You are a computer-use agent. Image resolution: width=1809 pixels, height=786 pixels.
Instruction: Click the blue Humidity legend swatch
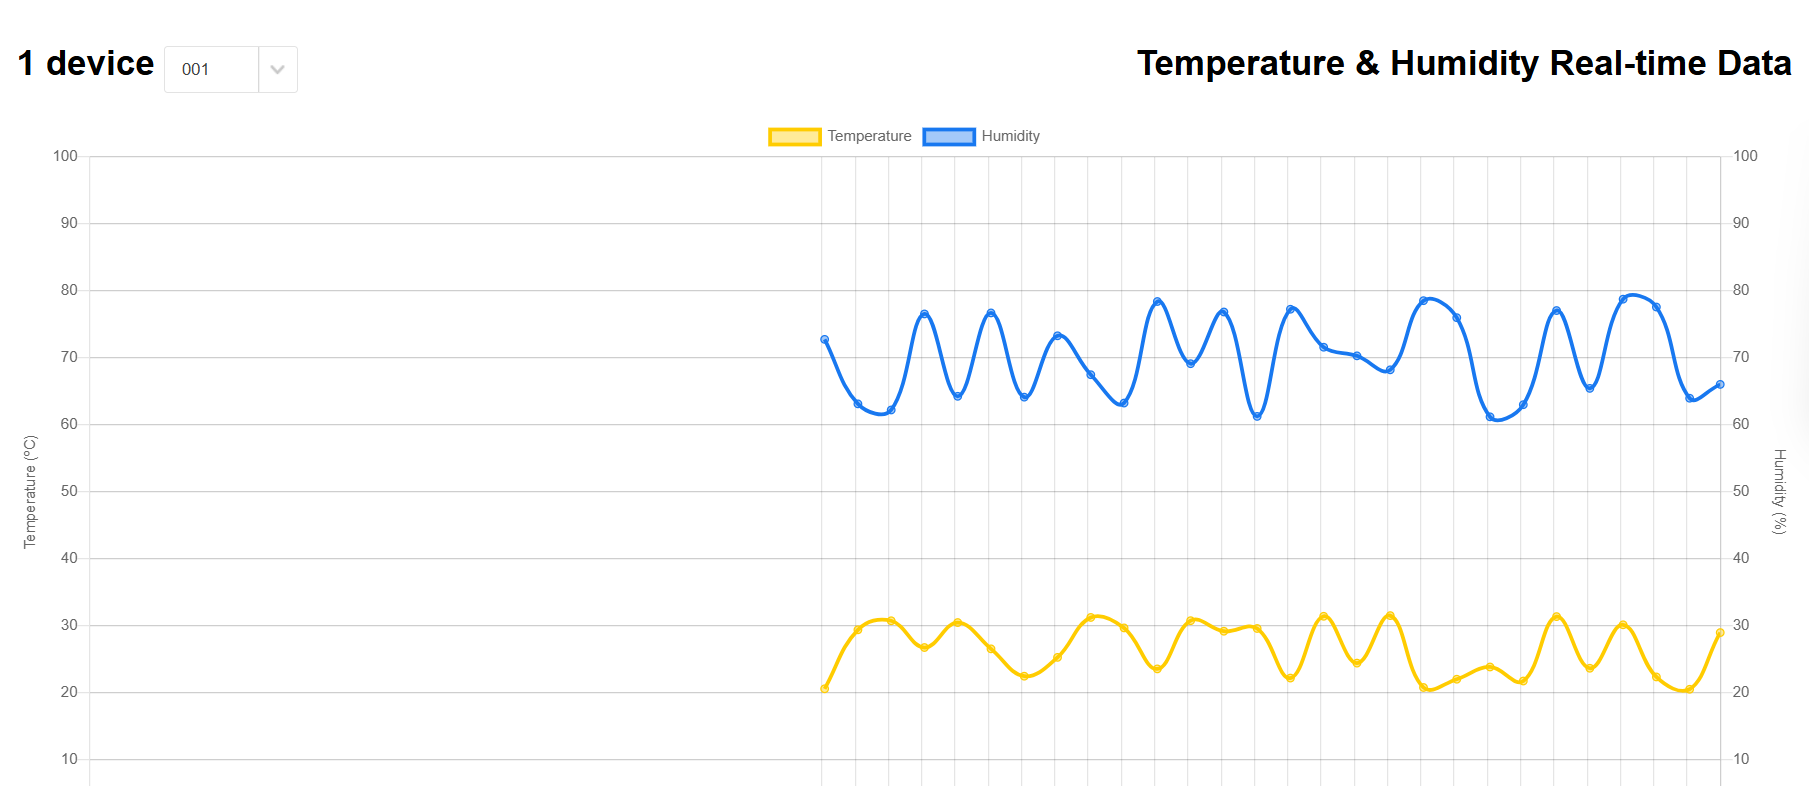pos(949,137)
